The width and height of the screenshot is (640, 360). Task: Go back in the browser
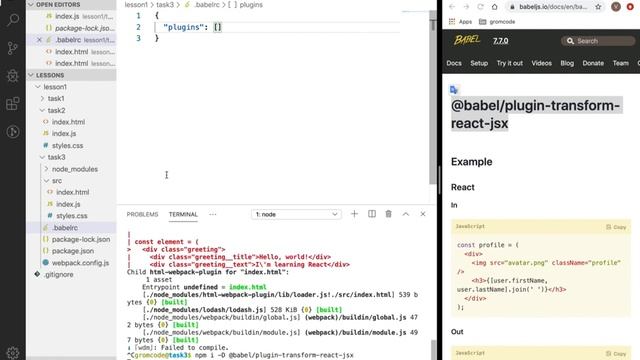(452, 7)
